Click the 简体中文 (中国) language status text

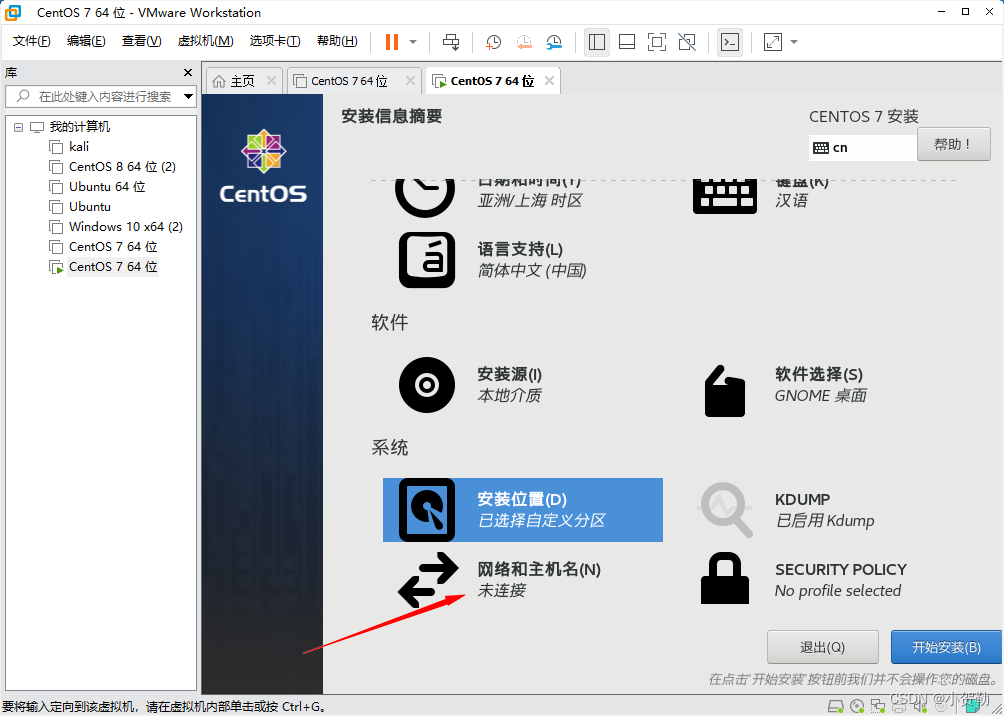tap(532, 270)
